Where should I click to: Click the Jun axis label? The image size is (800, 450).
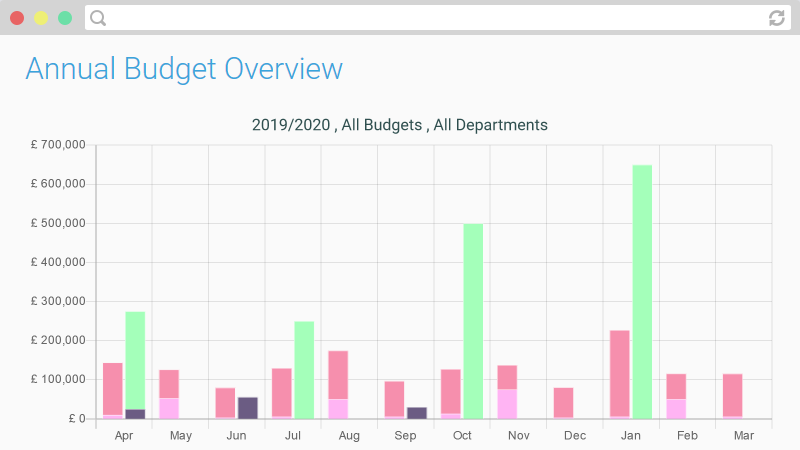click(236, 436)
